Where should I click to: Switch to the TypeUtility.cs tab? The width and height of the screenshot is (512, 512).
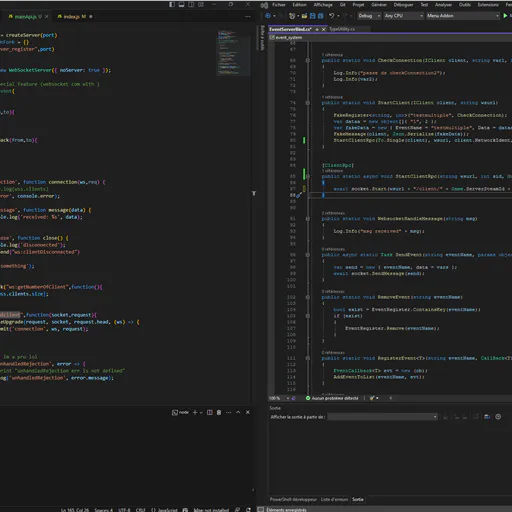[342, 29]
